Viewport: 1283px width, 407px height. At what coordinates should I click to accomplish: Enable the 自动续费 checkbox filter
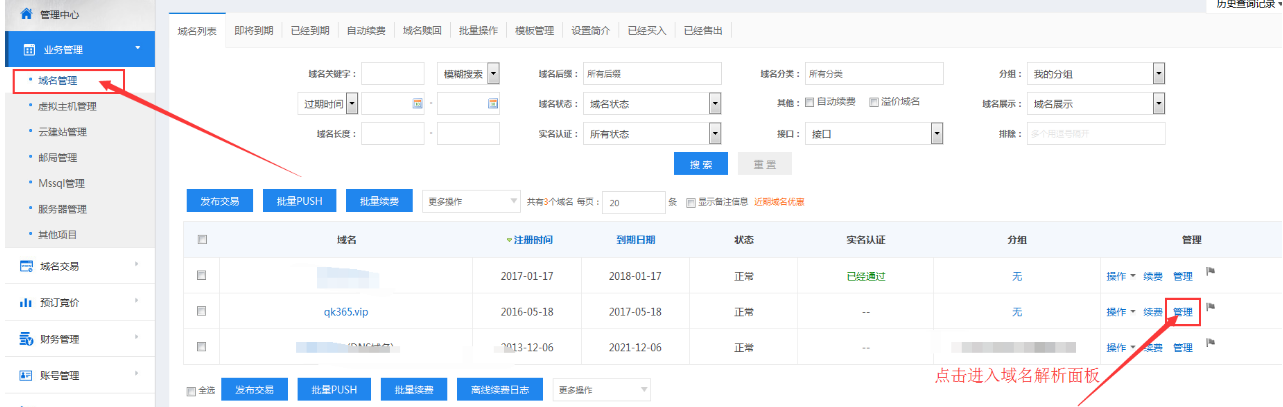tap(810, 103)
